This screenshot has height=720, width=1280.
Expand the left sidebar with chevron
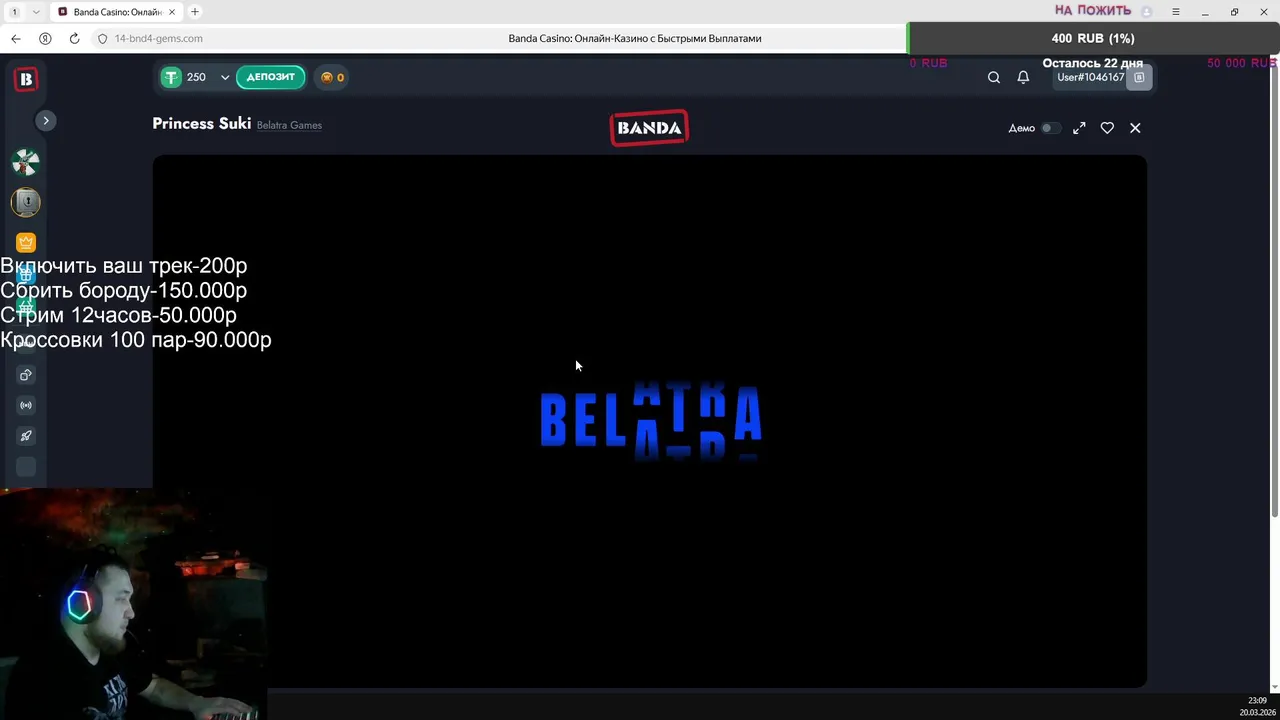click(x=45, y=120)
